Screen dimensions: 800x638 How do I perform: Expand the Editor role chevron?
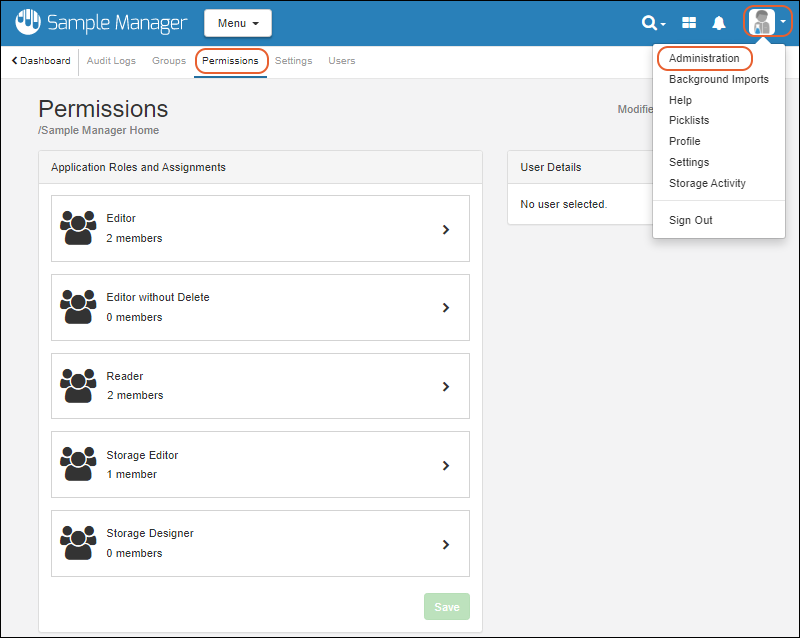(x=446, y=229)
